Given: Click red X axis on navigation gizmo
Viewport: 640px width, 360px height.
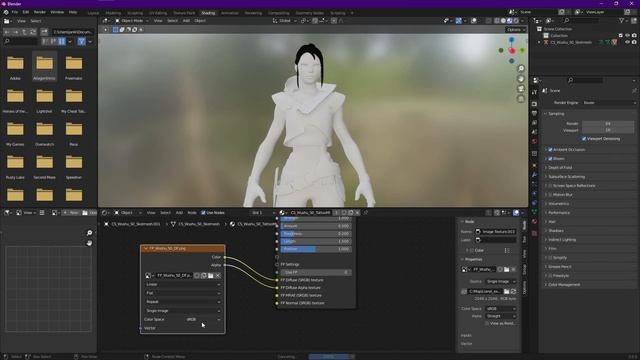Looking at the screenshot, I should click(x=512, y=51).
